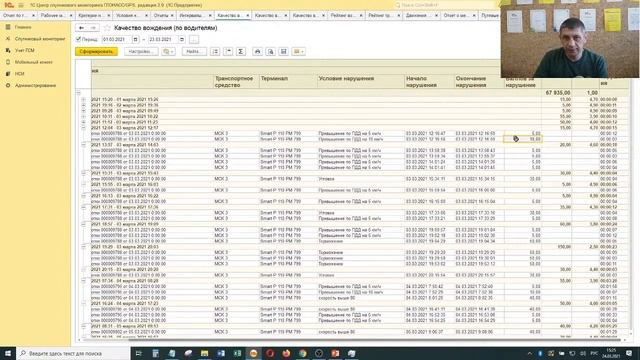The image size is (640, 360).
Task: Open the send by email dropdown
Action: [298, 51]
